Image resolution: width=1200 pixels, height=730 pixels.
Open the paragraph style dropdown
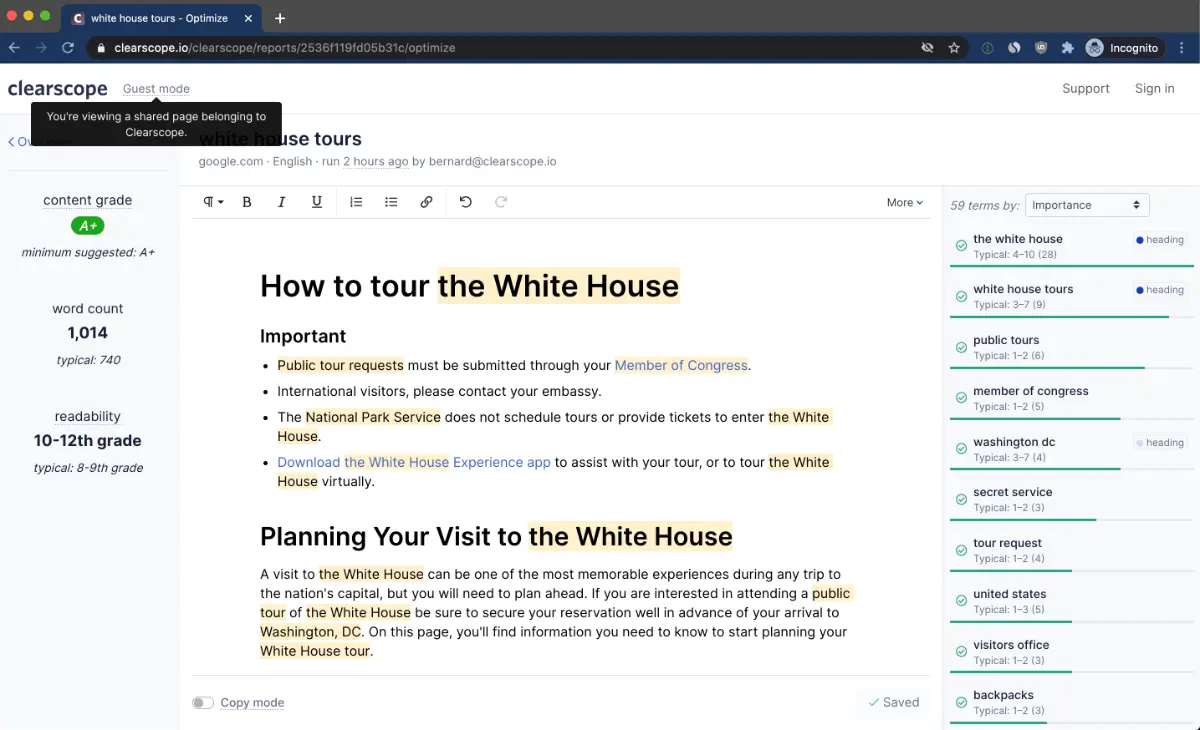[213, 202]
